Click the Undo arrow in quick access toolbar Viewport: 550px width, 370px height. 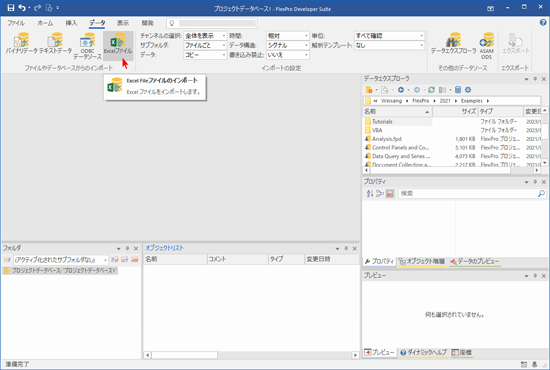22,8
